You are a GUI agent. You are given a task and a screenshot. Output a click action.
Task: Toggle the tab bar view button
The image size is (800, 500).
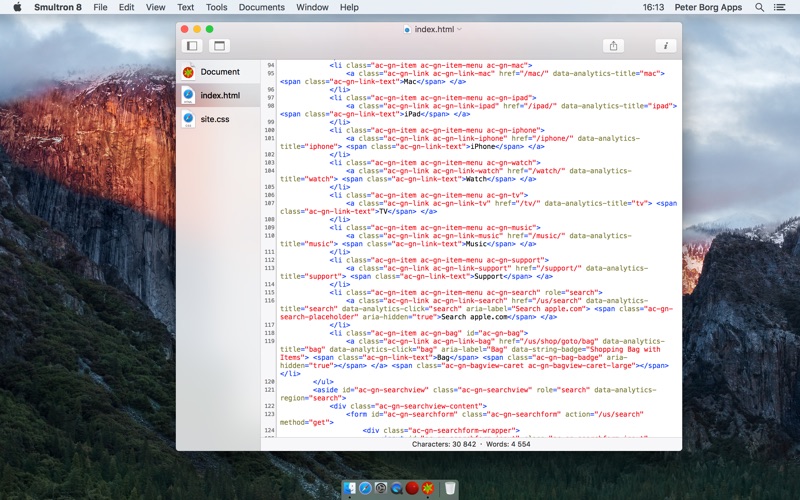tap(219, 46)
